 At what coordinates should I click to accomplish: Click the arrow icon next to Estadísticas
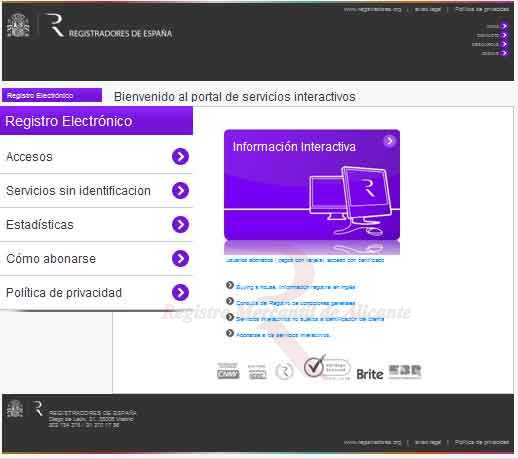click(x=180, y=224)
